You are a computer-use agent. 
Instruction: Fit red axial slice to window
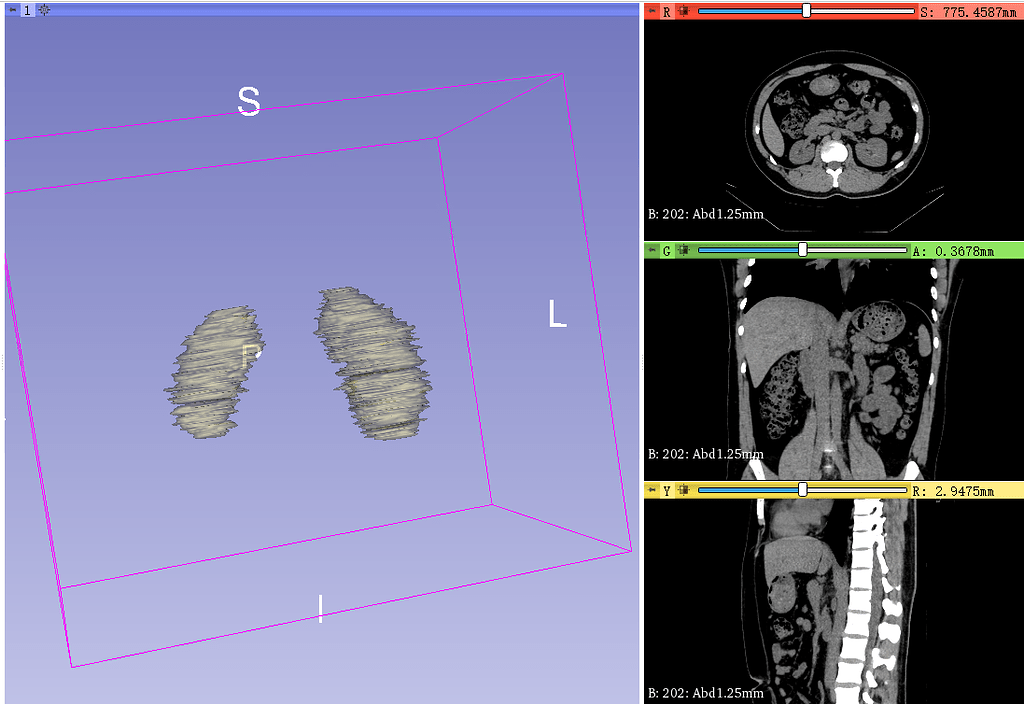click(683, 11)
